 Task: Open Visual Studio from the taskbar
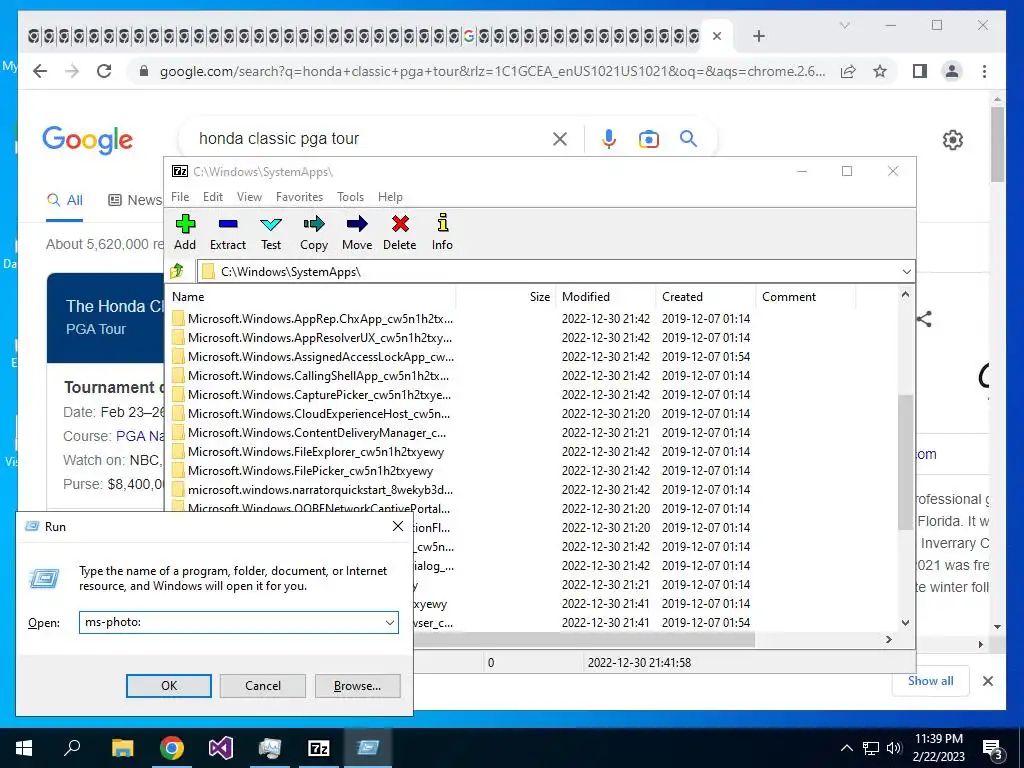pyautogui.click(x=221, y=748)
